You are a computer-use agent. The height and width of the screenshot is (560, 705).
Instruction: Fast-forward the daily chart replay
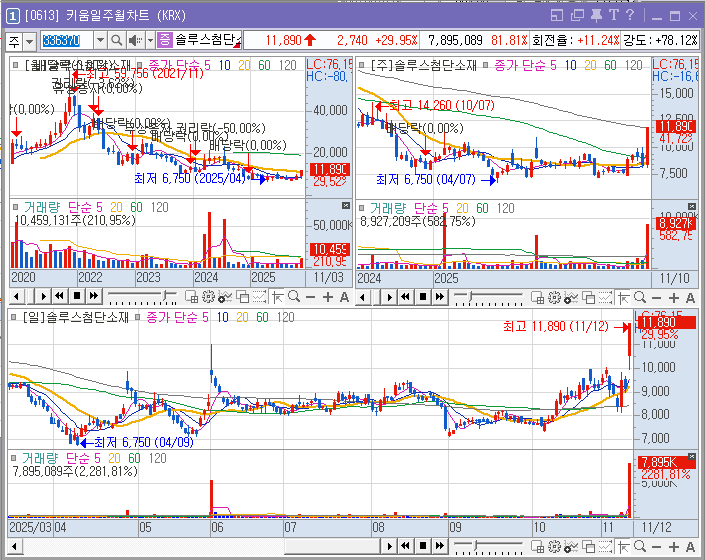440,546
